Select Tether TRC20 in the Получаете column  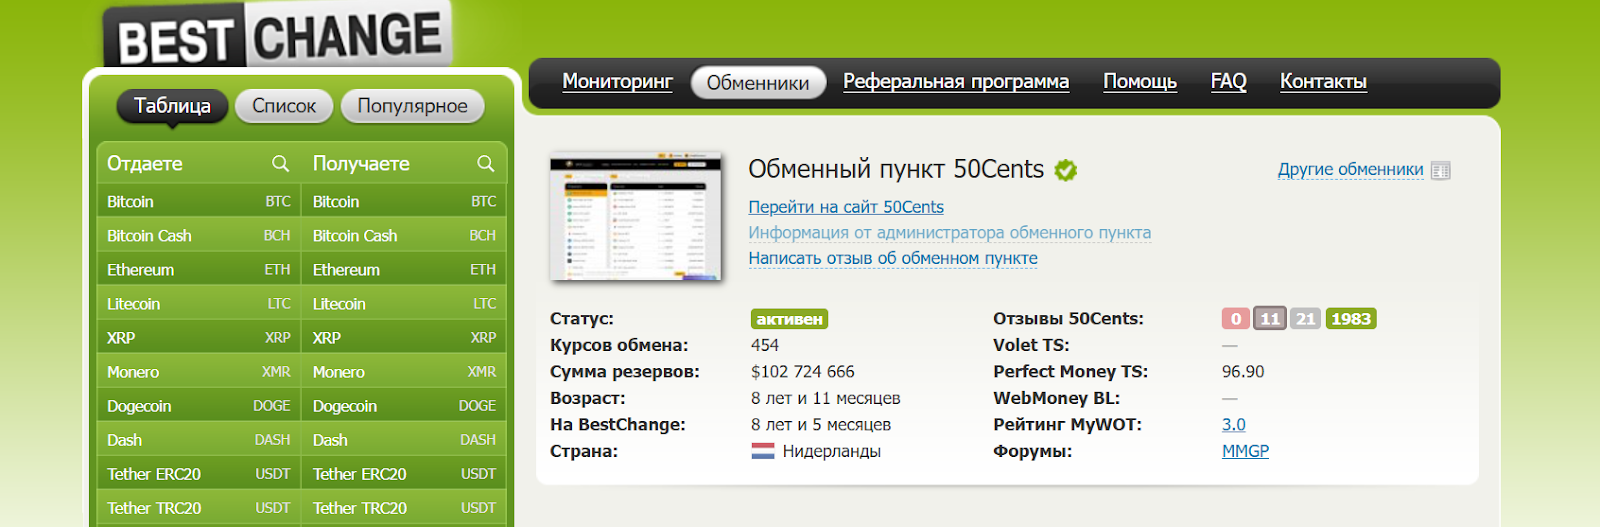pyautogui.click(x=404, y=508)
